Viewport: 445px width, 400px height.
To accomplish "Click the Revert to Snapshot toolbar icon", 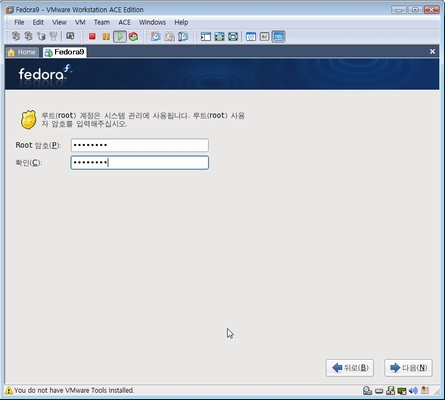I will pyautogui.click(x=169, y=36).
